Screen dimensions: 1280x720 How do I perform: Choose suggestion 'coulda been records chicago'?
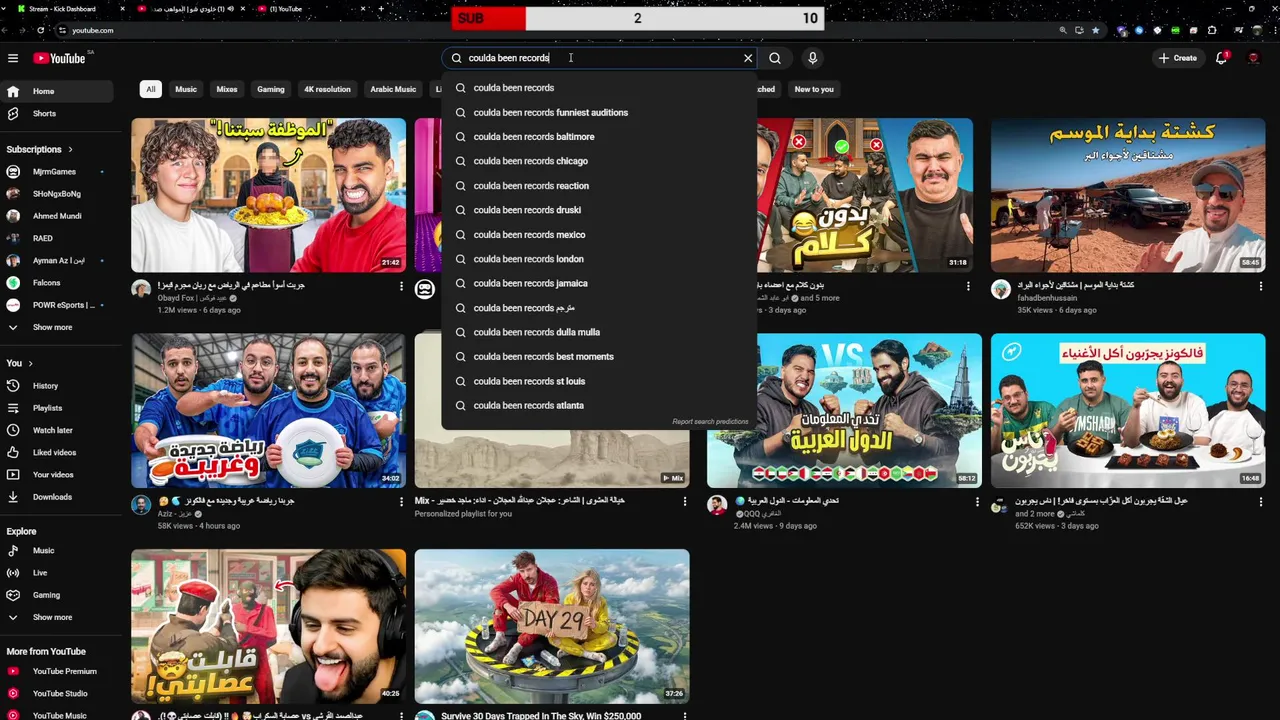pos(598,161)
